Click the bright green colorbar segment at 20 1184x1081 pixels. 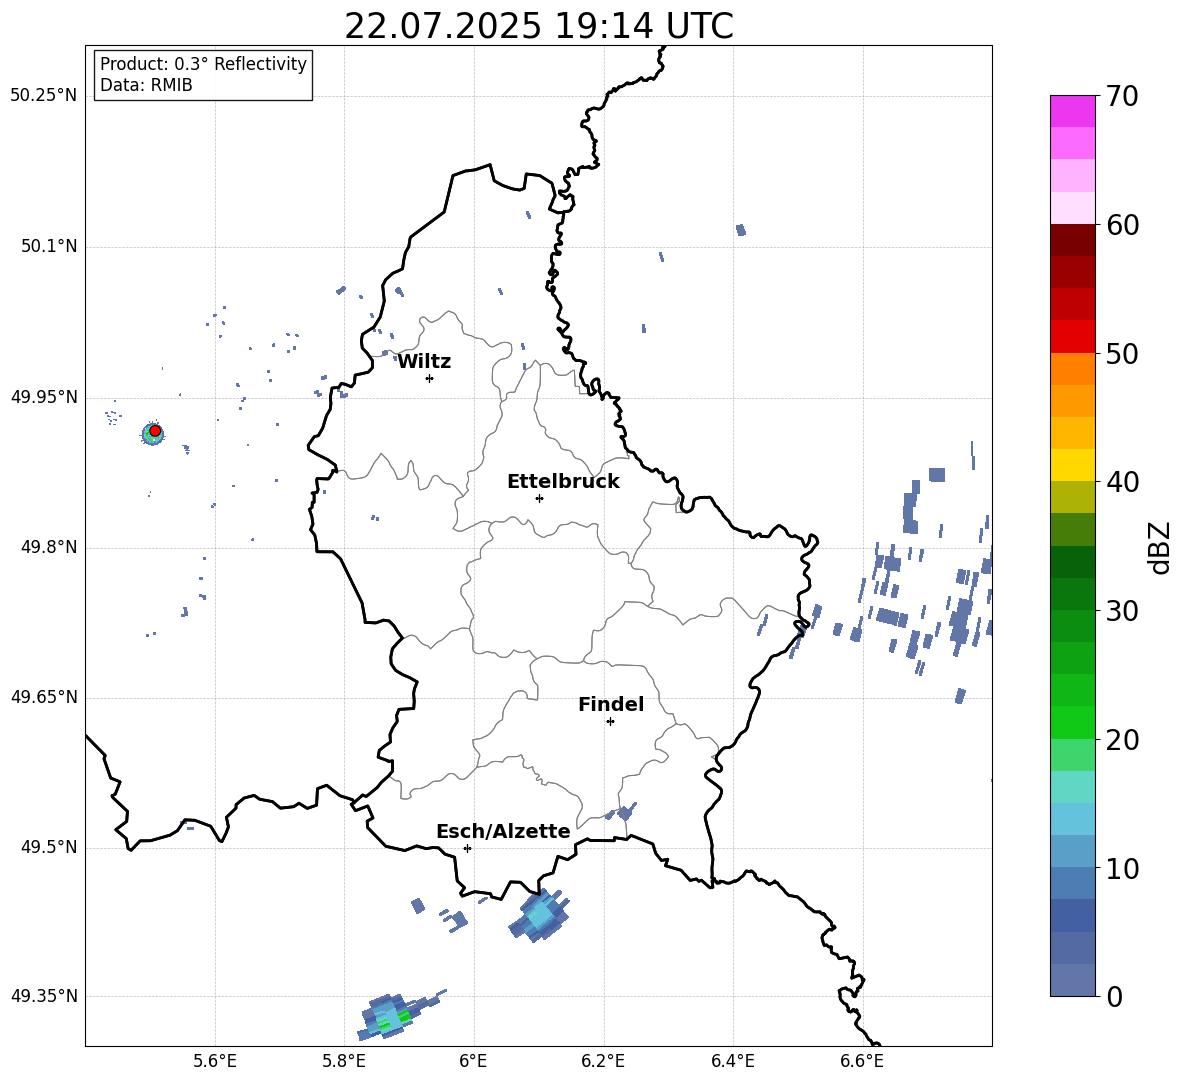tap(1072, 722)
